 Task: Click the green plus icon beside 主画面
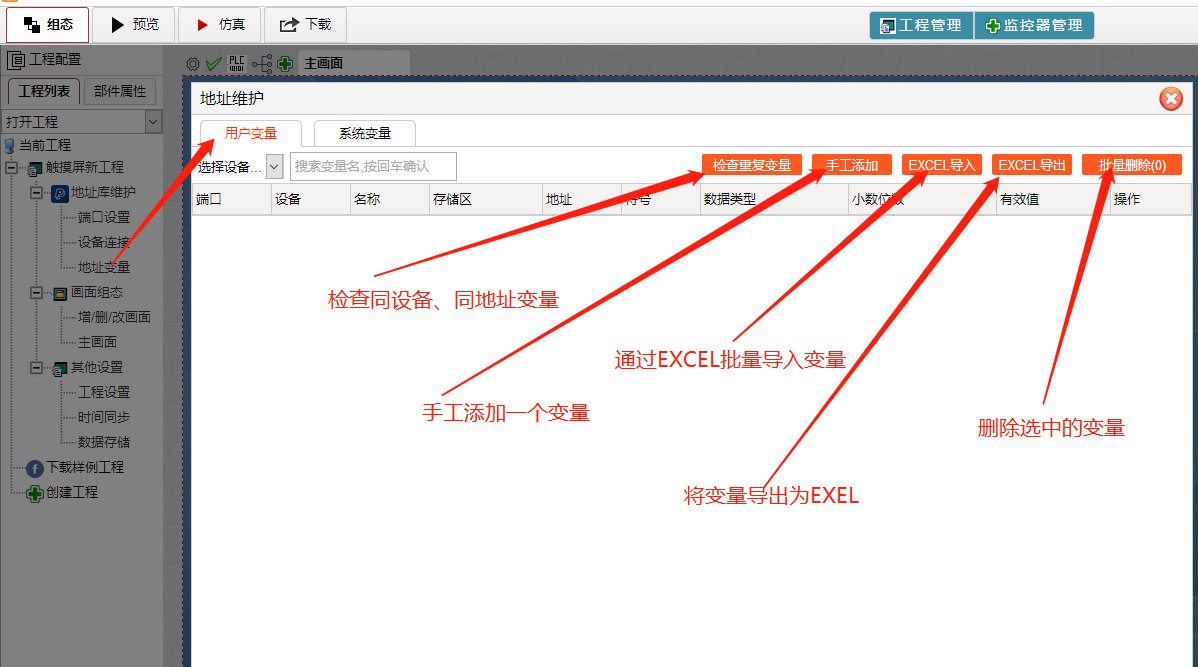[286, 63]
